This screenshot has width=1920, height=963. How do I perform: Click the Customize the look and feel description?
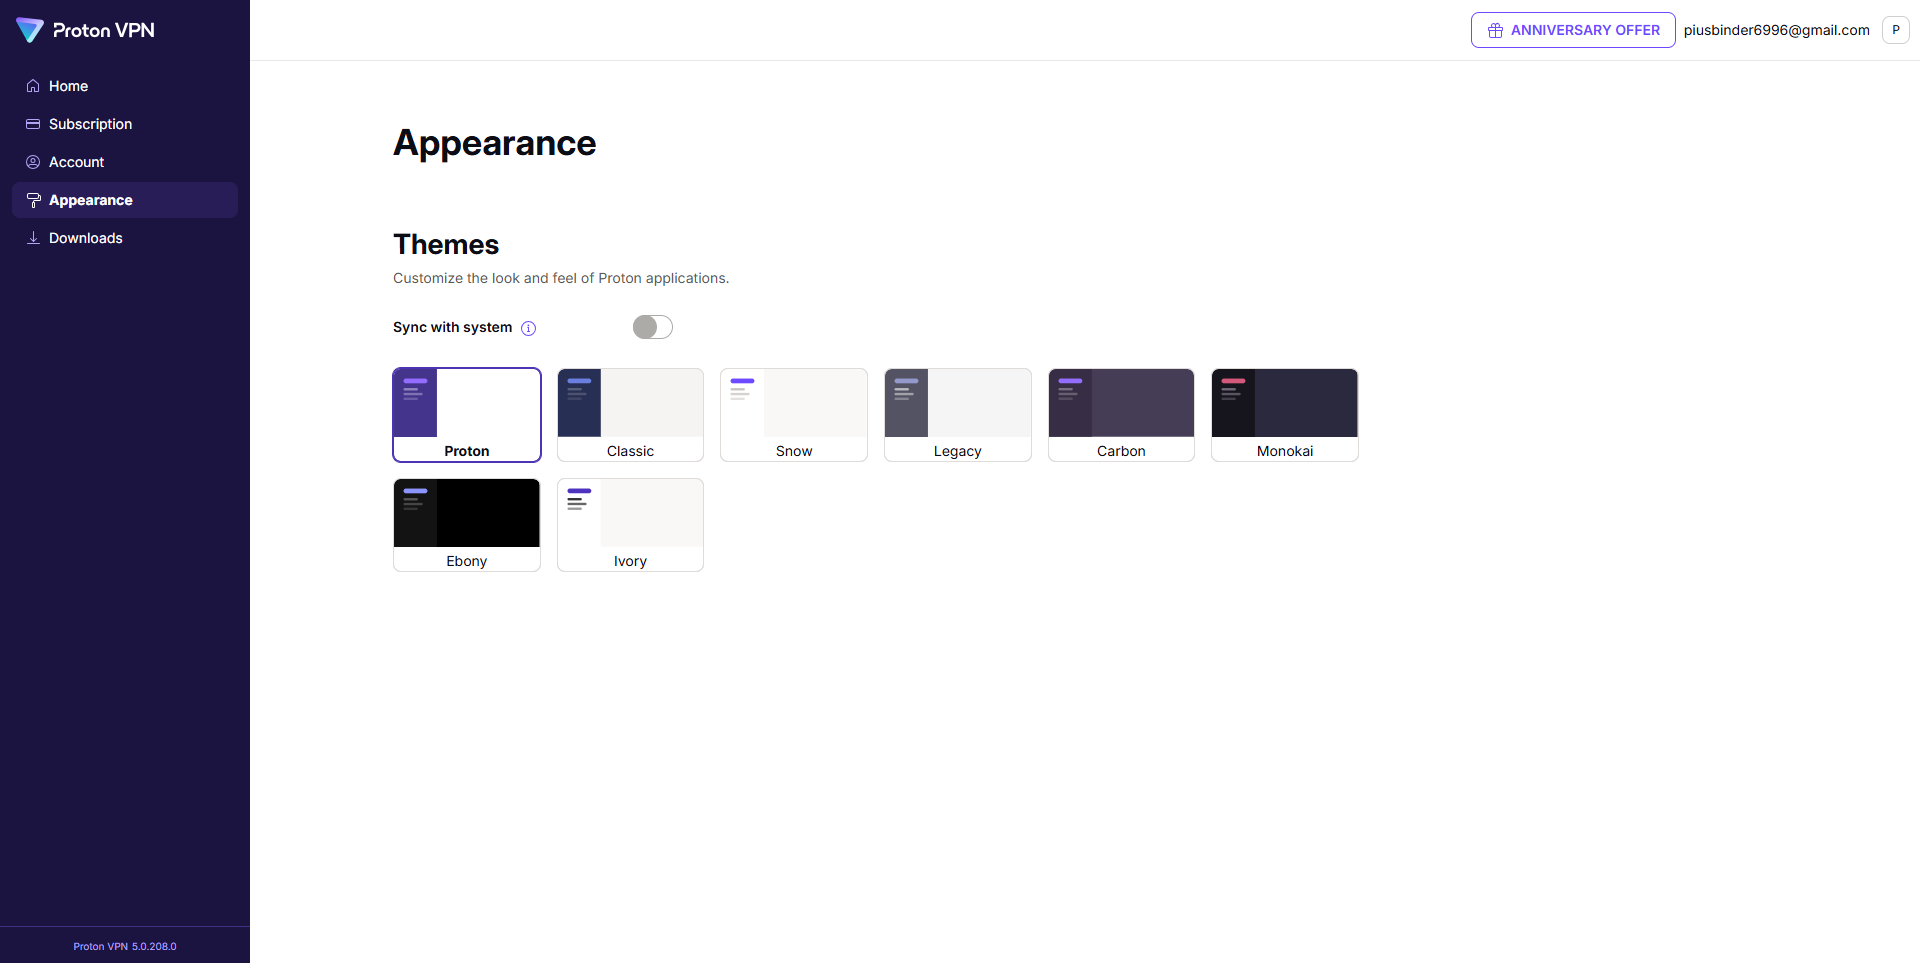(x=561, y=278)
